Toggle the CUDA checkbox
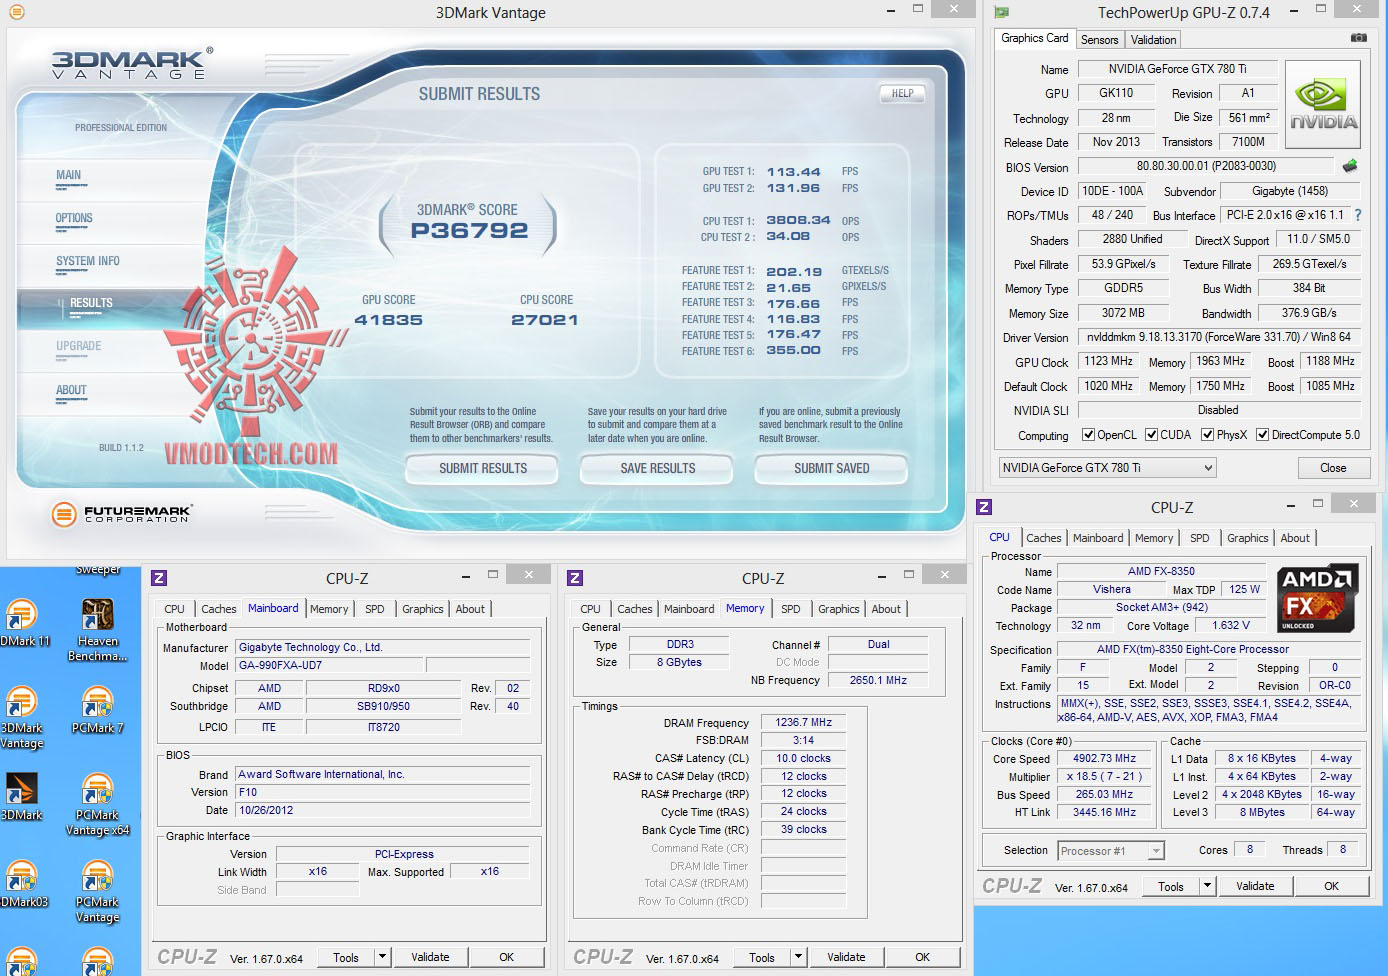The height and width of the screenshot is (976, 1388). (1151, 435)
